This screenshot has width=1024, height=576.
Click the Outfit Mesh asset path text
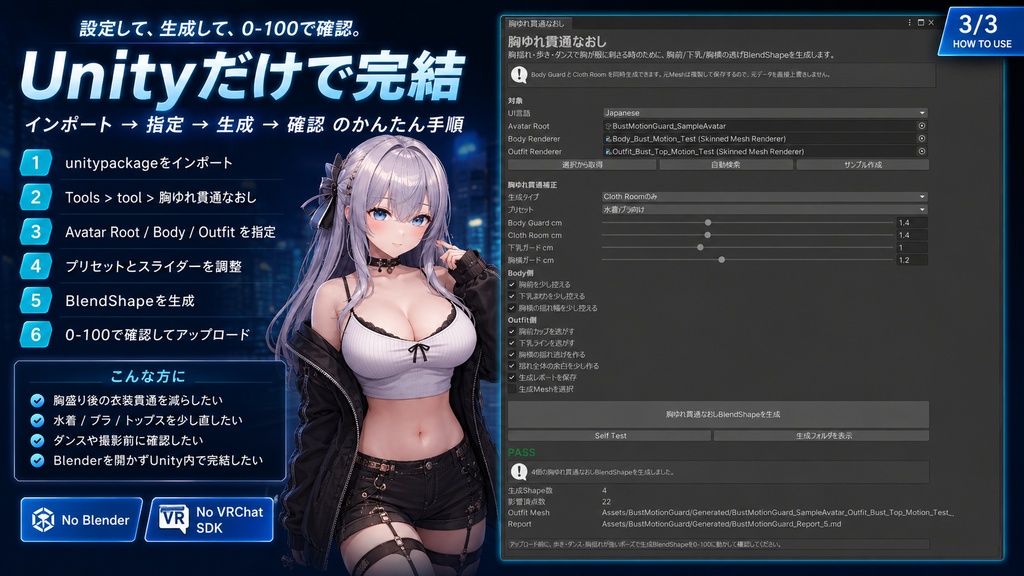777,513
